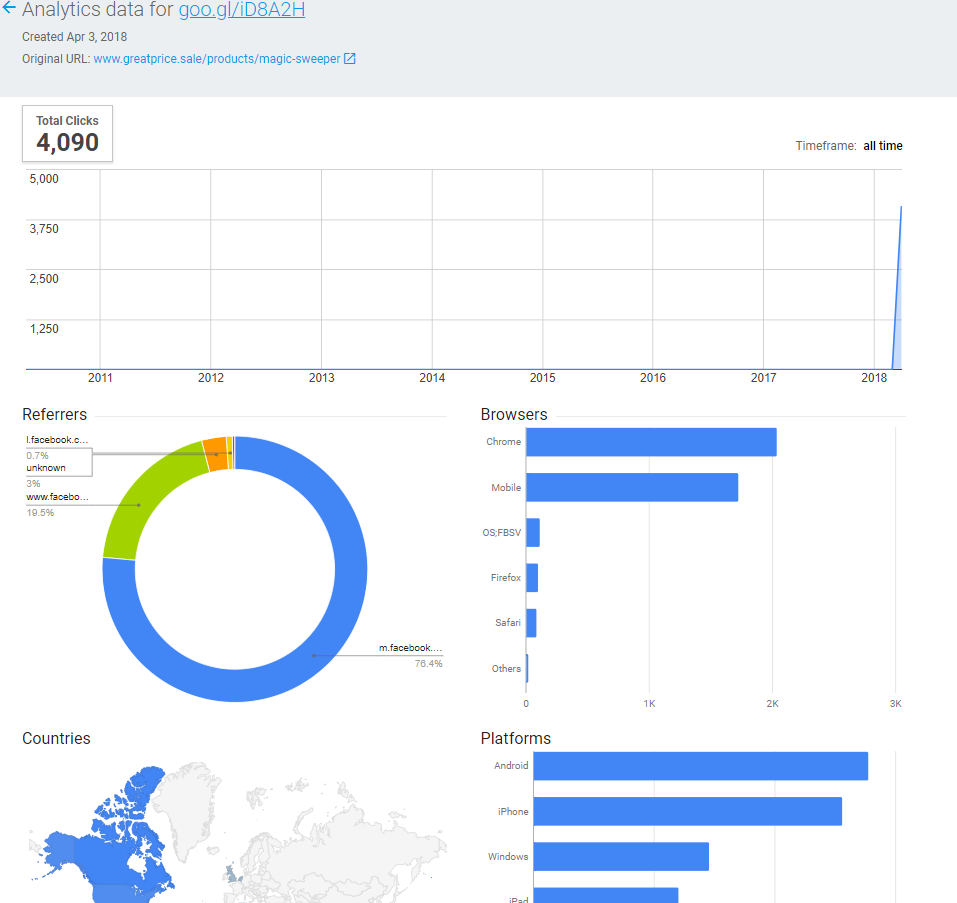Click the Windows bar in Platforms chart

620,857
